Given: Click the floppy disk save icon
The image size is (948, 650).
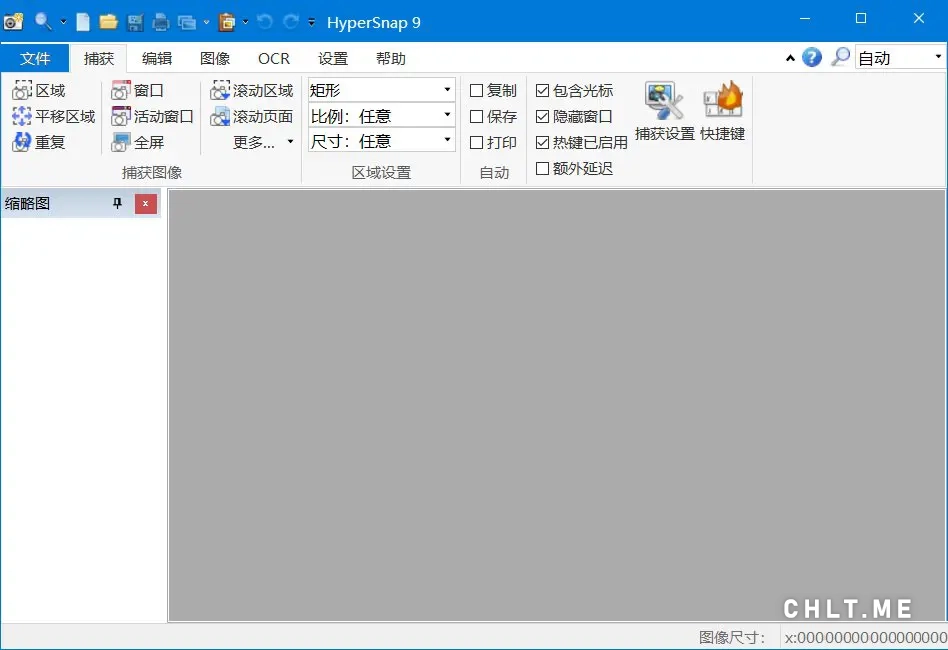Looking at the screenshot, I should pos(135,23).
